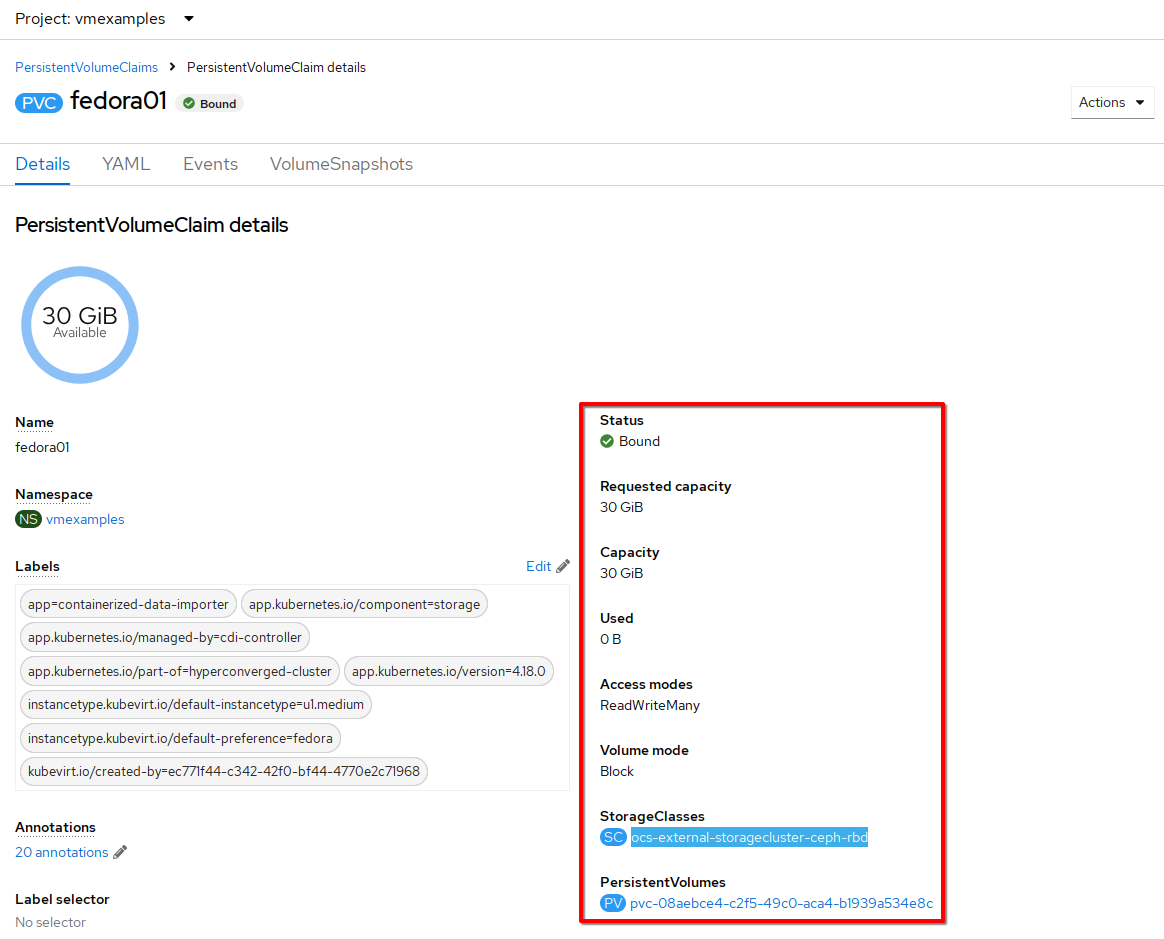Select label app=containerized-data-importer
This screenshot has width=1164, height=939.
click(128, 604)
